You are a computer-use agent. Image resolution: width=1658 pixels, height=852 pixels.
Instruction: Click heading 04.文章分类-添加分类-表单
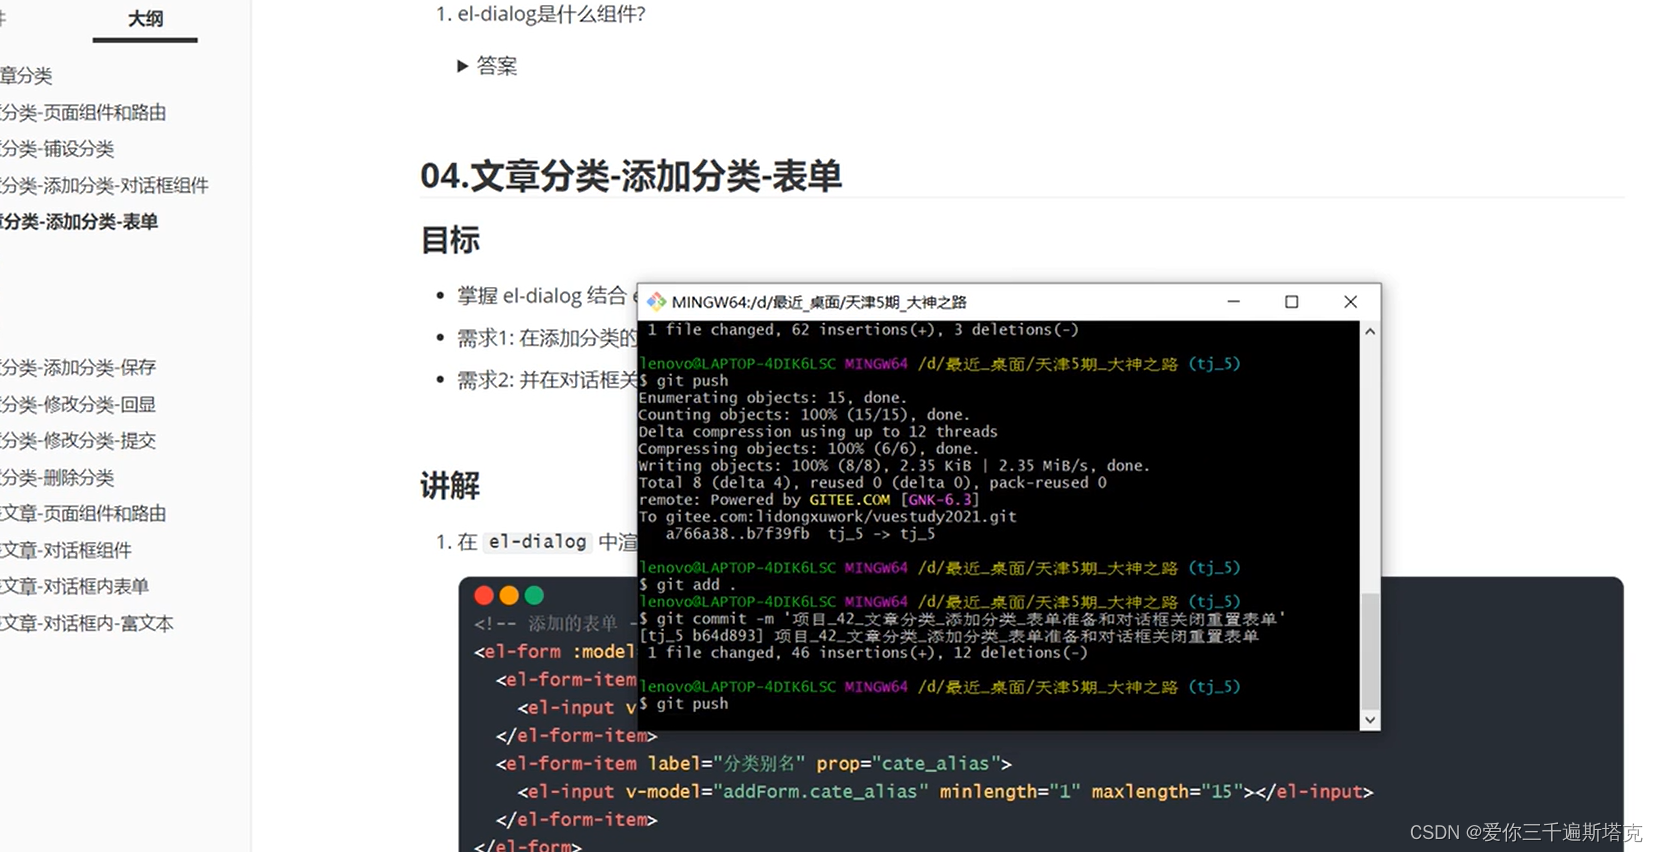click(631, 176)
